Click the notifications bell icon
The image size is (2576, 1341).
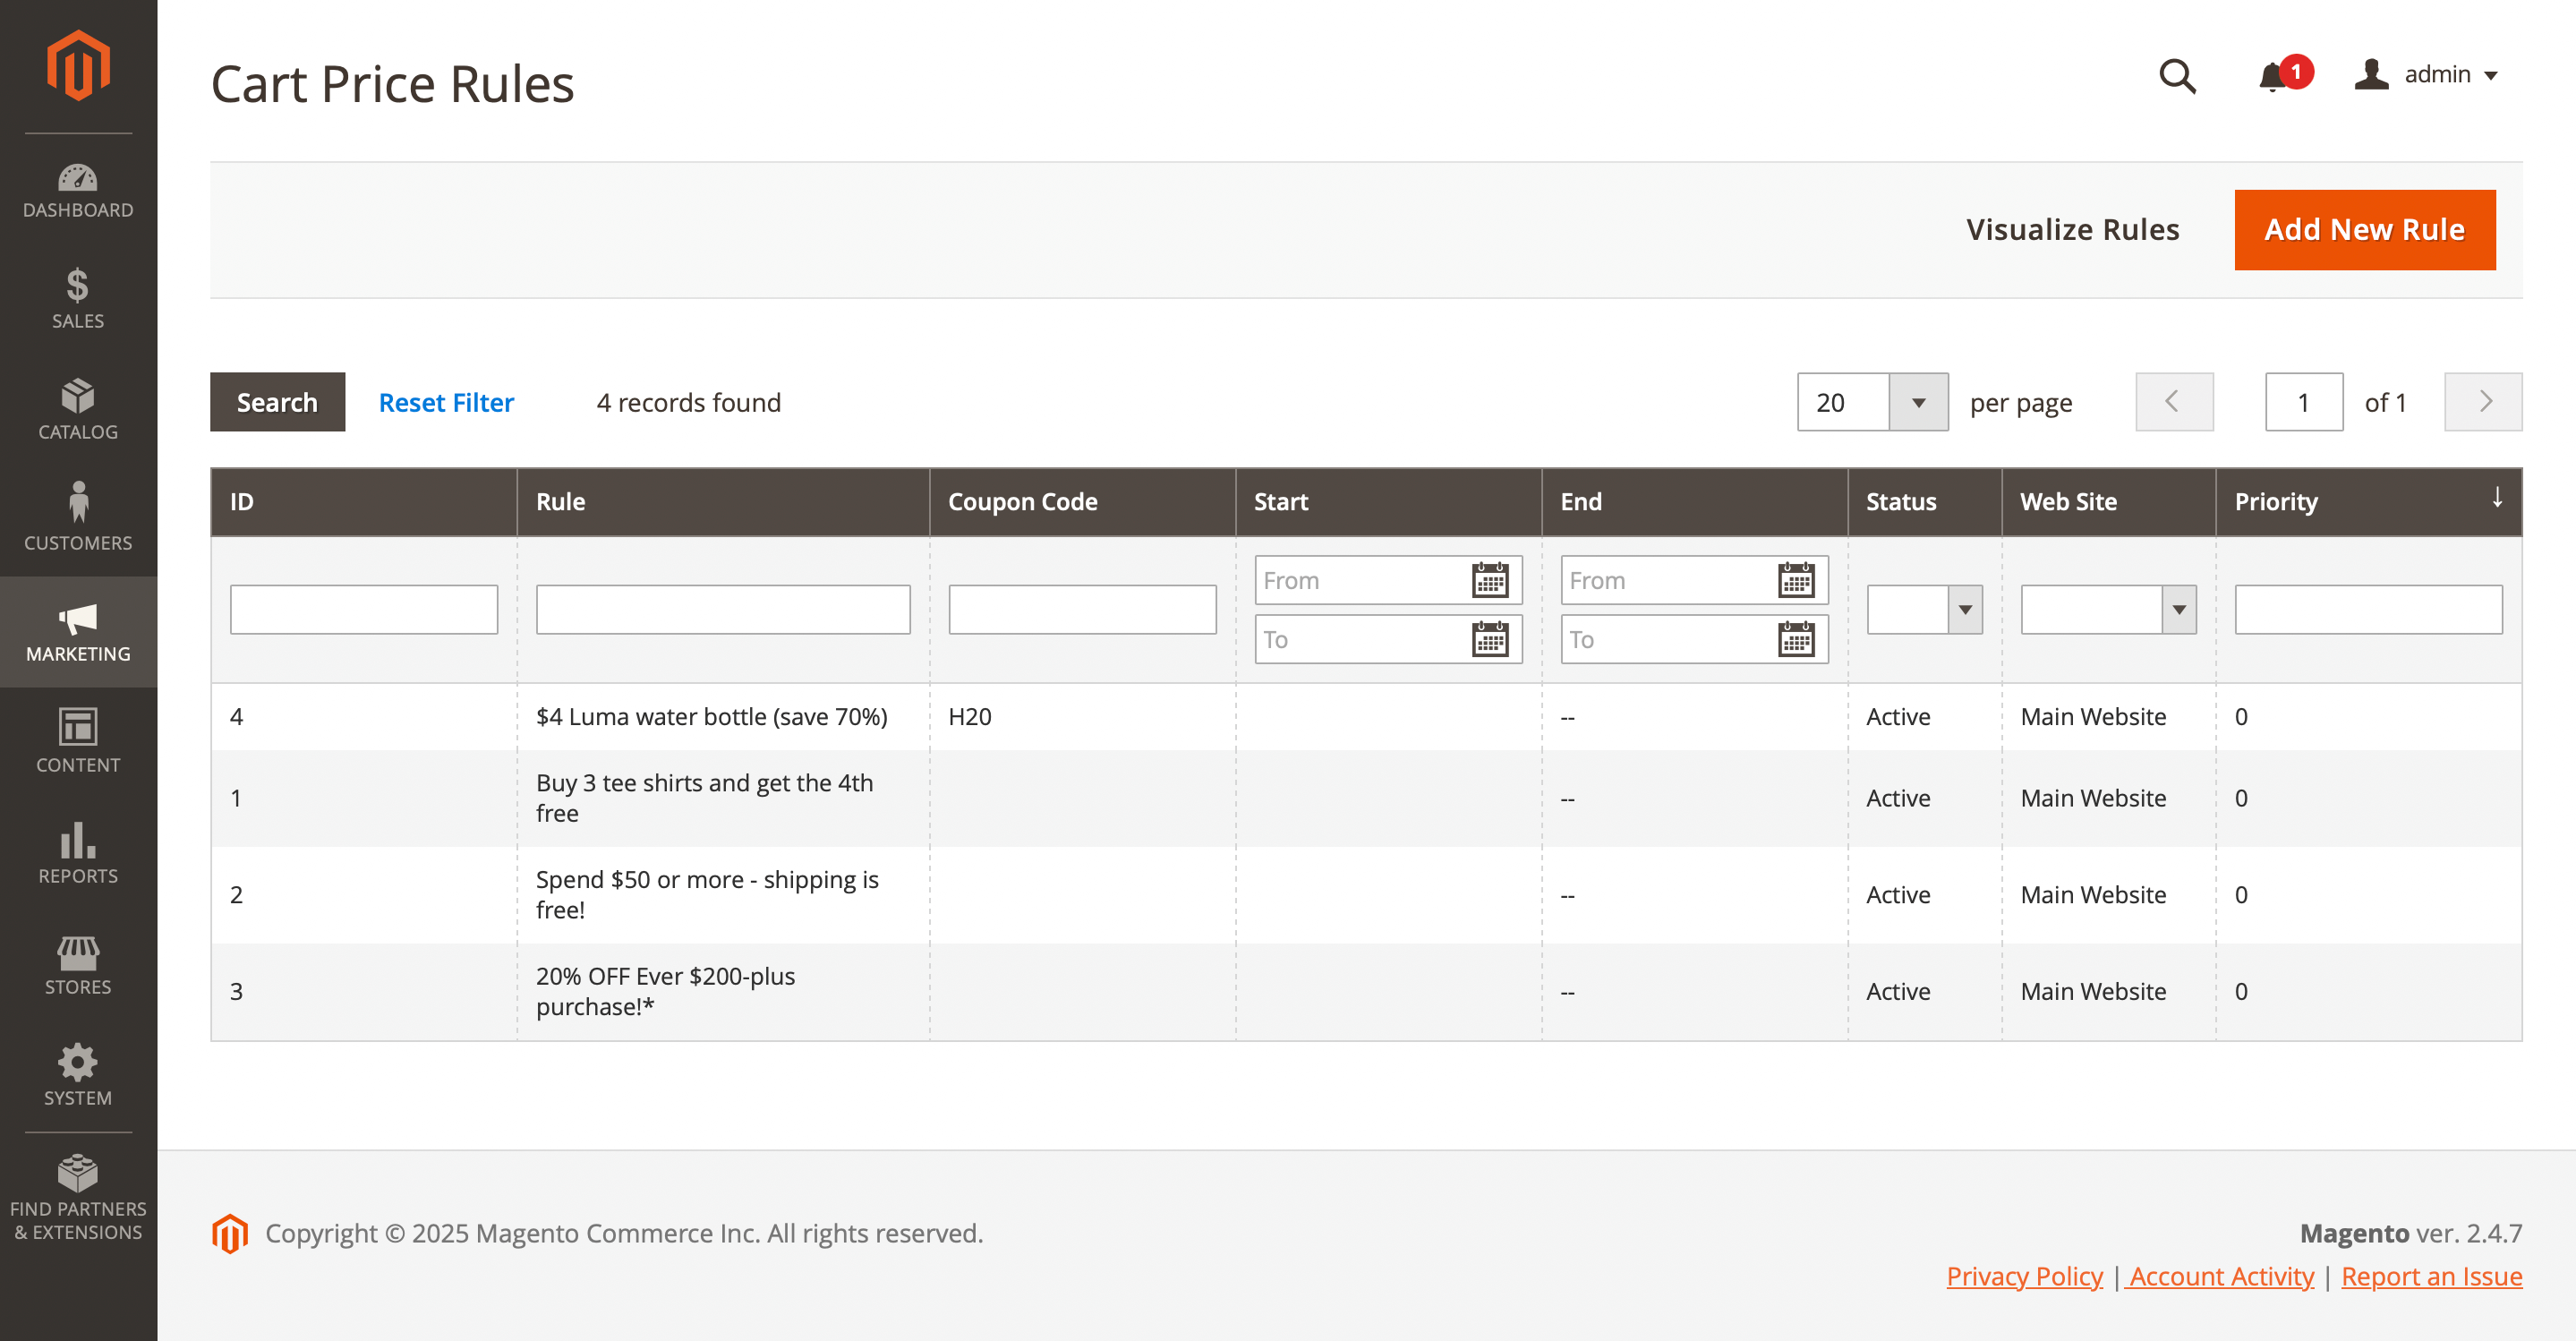click(2272, 76)
